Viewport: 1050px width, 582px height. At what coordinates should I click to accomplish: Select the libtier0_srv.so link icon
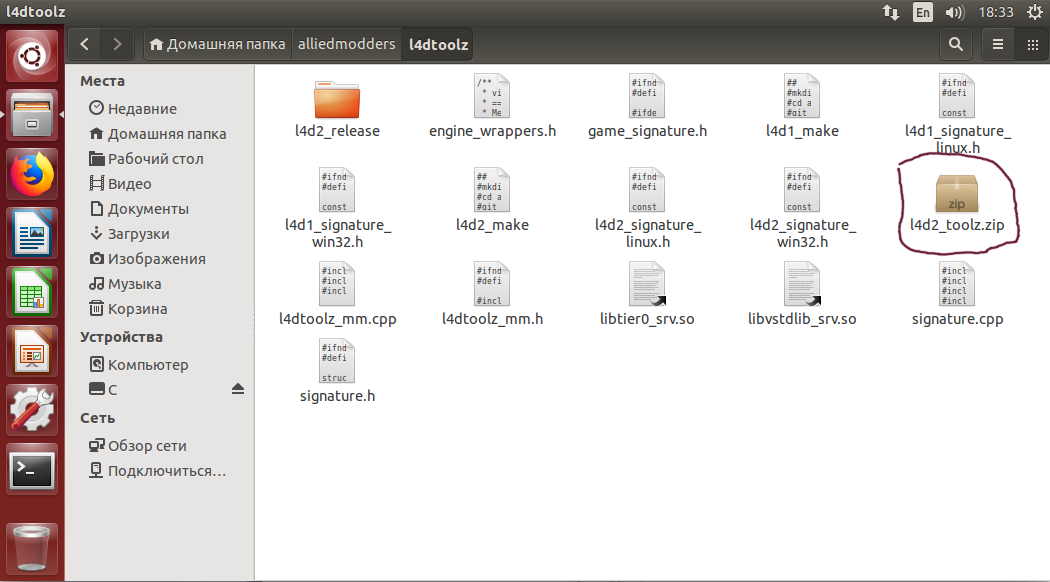point(647,284)
